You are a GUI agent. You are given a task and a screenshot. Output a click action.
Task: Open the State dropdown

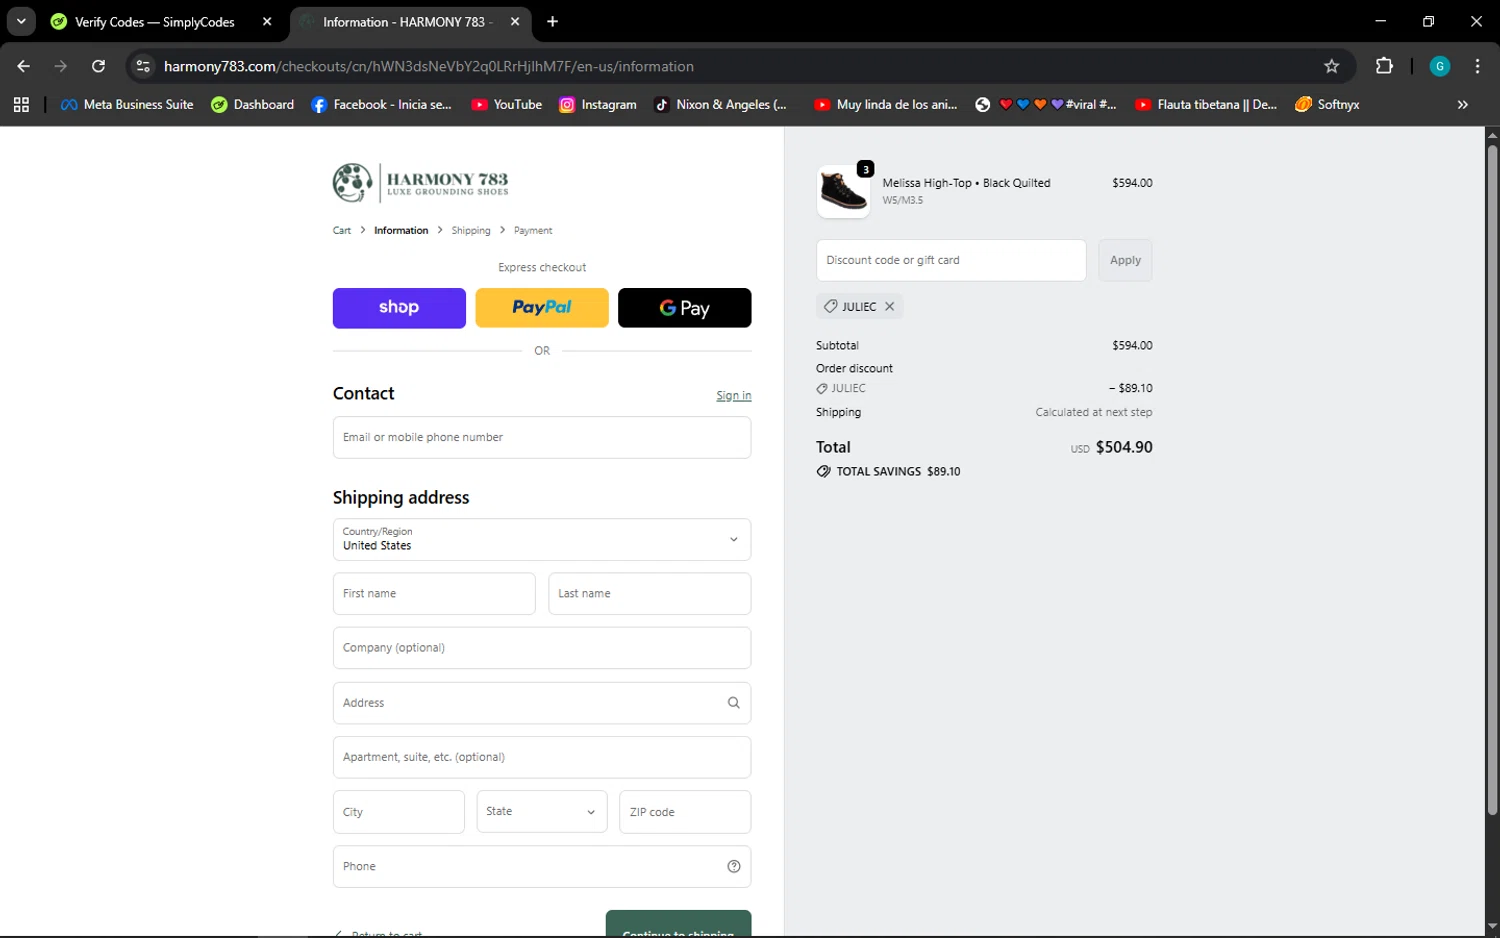pyautogui.click(x=542, y=812)
